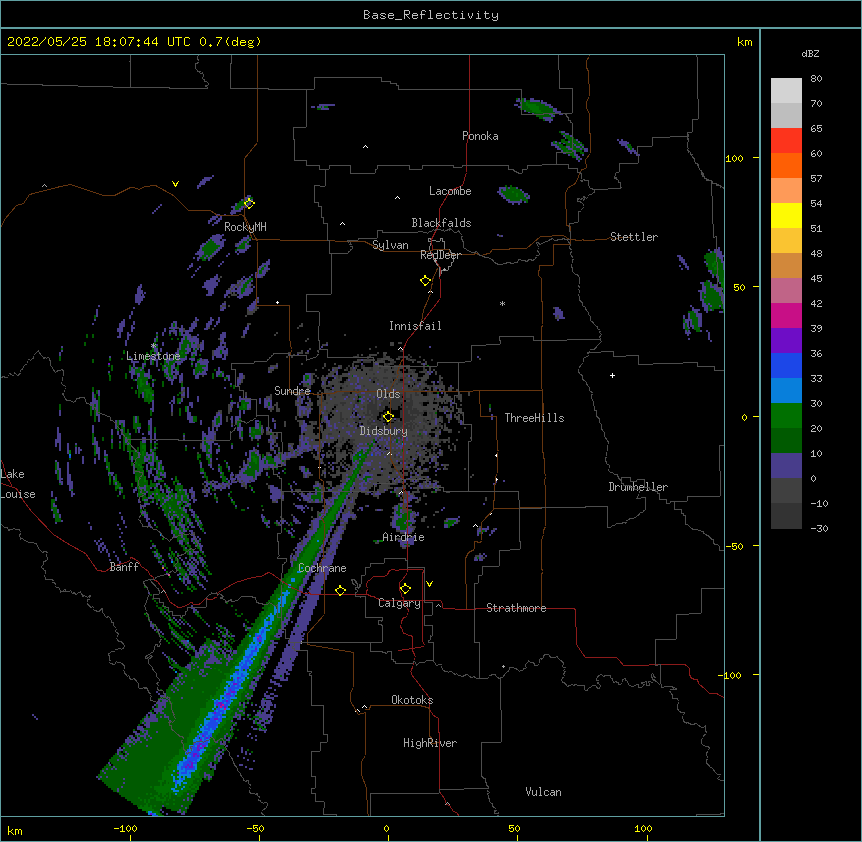862x842 pixels.
Task: Click the Airdrie city label
Action: click(x=404, y=537)
